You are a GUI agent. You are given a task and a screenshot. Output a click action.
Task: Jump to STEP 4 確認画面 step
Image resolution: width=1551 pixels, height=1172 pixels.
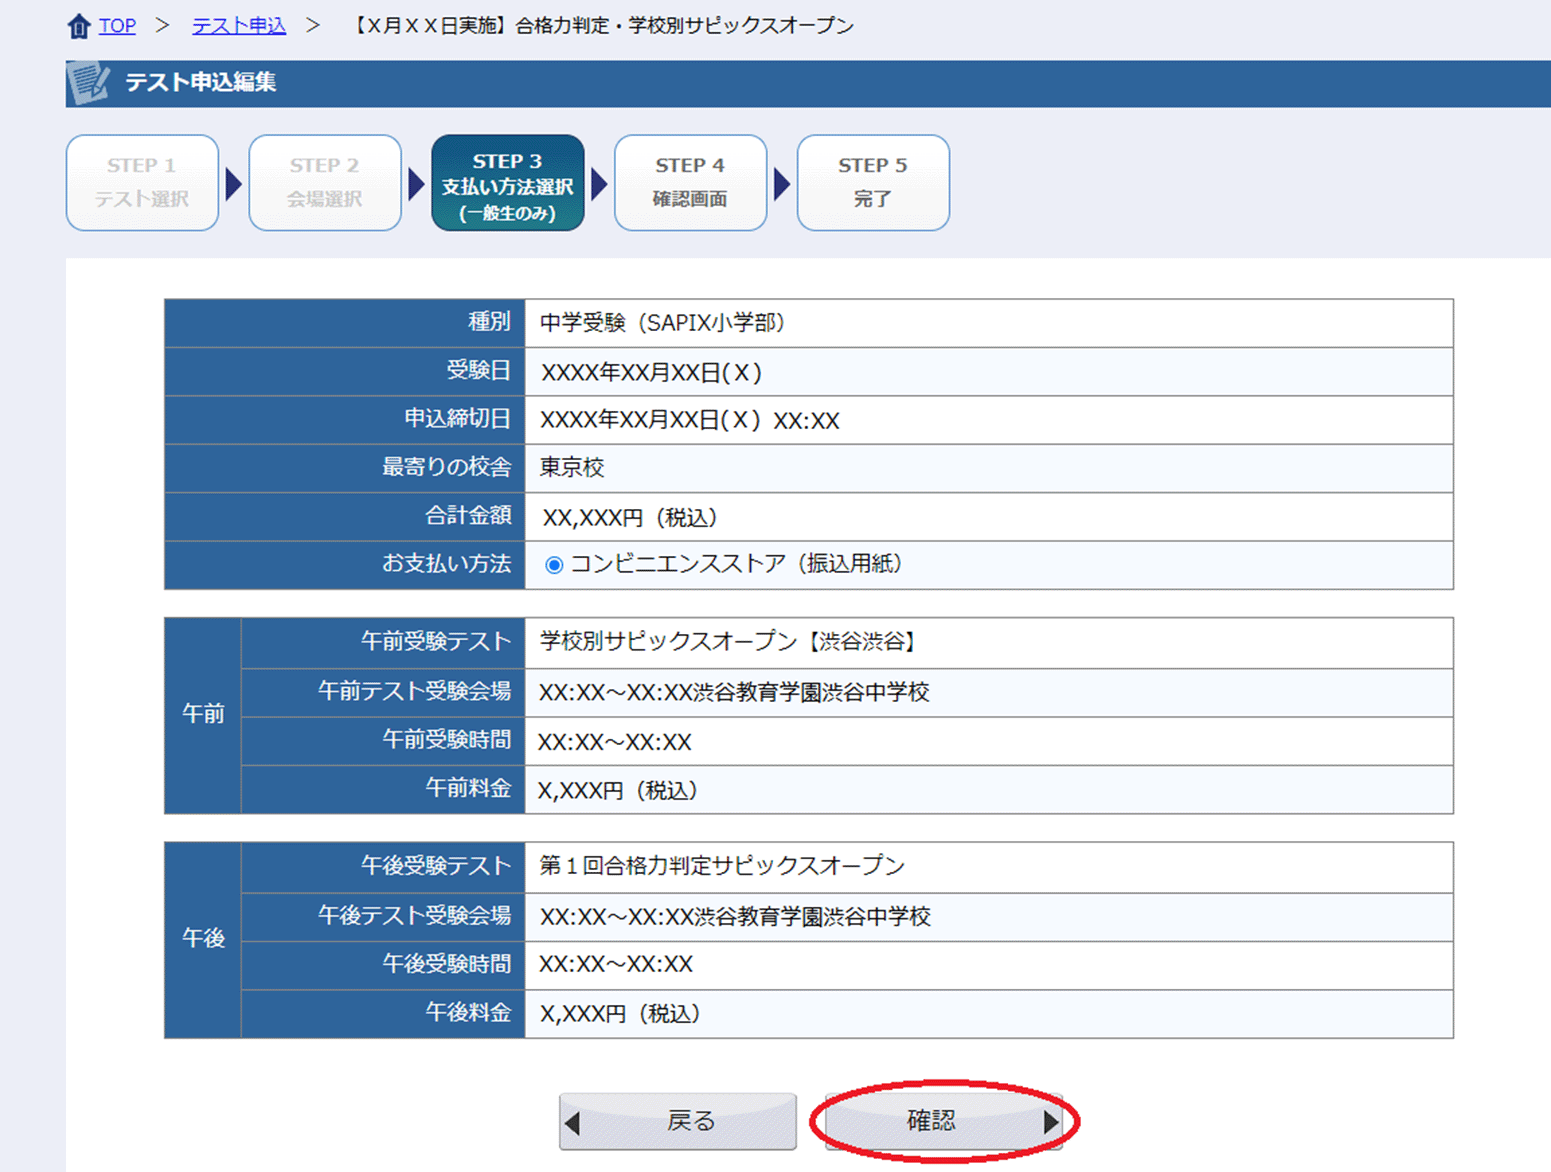690,183
